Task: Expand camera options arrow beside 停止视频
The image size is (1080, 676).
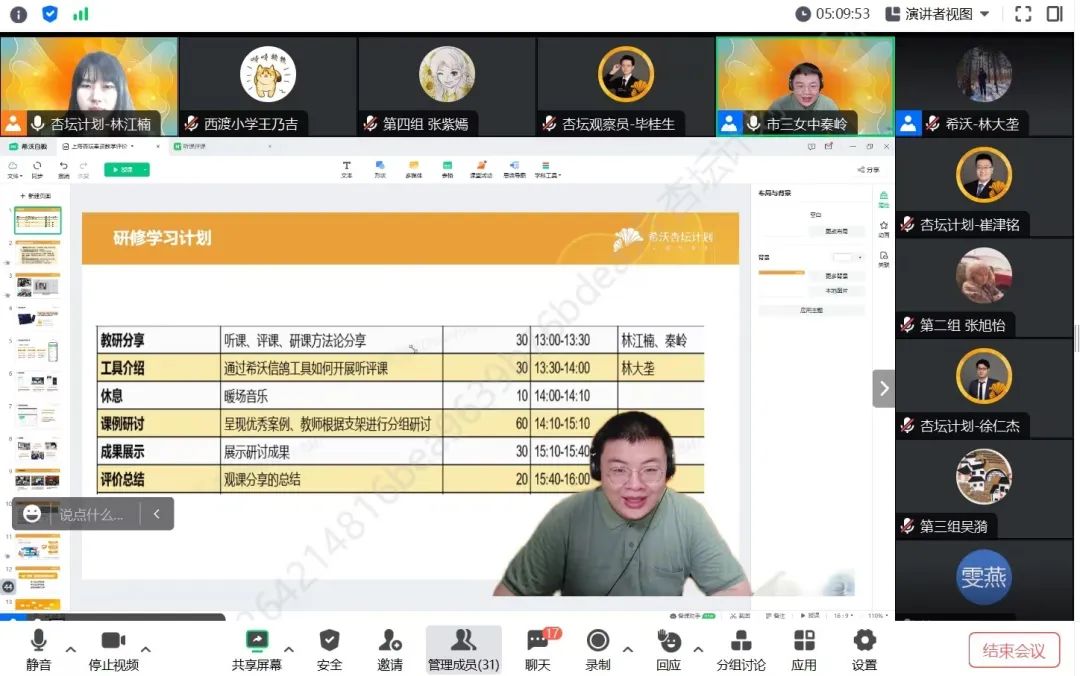Action: 145,649
